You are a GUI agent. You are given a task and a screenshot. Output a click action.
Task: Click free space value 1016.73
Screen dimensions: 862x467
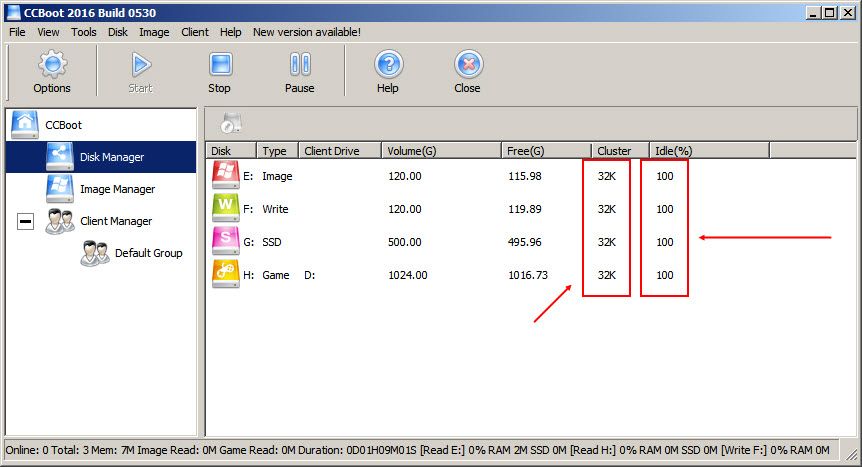pyautogui.click(x=528, y=275)
